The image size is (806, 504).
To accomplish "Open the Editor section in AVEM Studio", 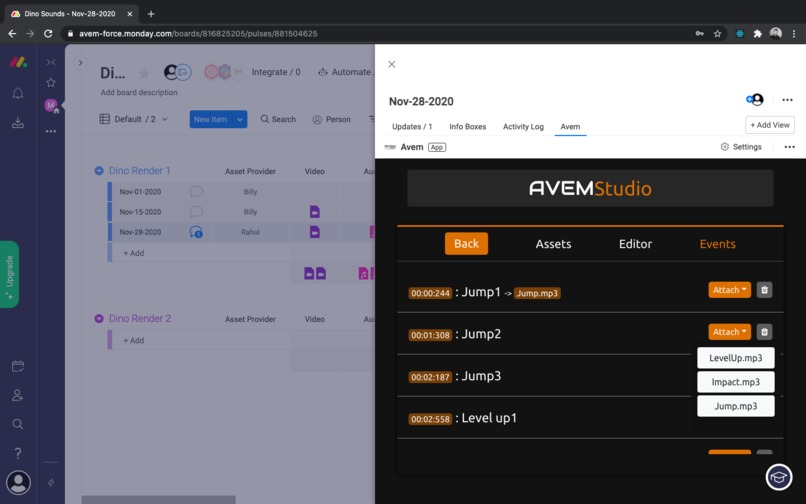I will [635, 244].
